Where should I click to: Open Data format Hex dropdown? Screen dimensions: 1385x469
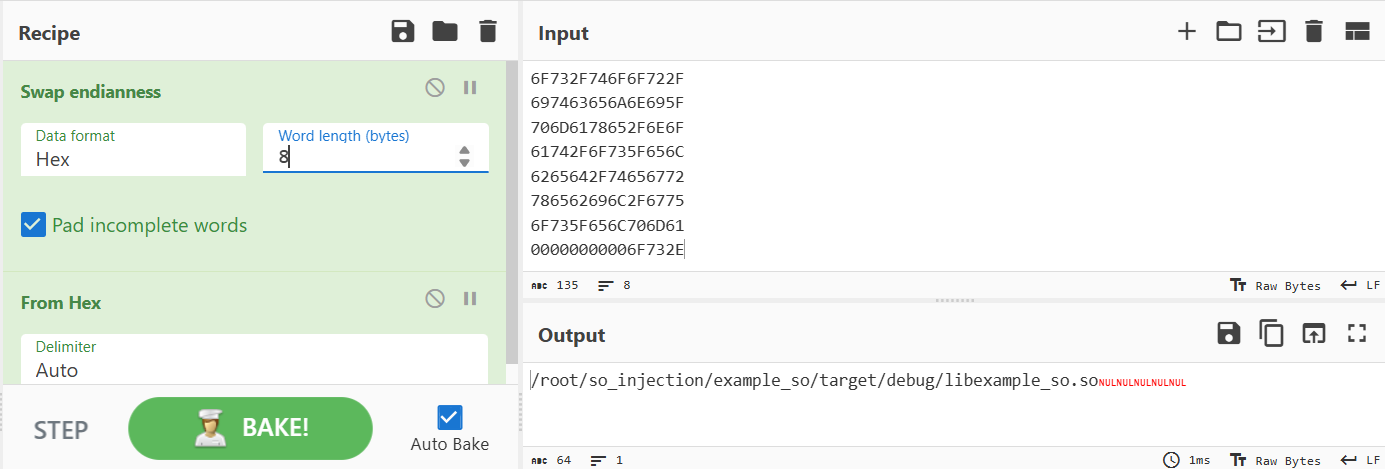(x=133, y=149)
